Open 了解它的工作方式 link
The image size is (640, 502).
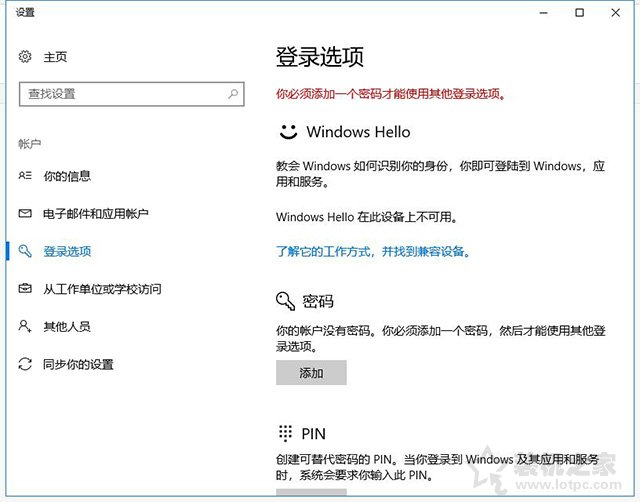tap(373, 251)
